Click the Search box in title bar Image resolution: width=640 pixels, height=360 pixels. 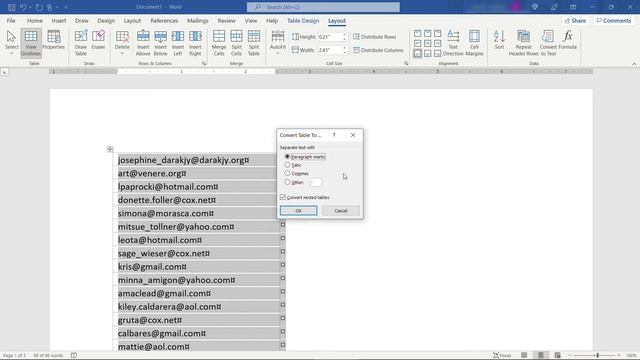point(323,7)
